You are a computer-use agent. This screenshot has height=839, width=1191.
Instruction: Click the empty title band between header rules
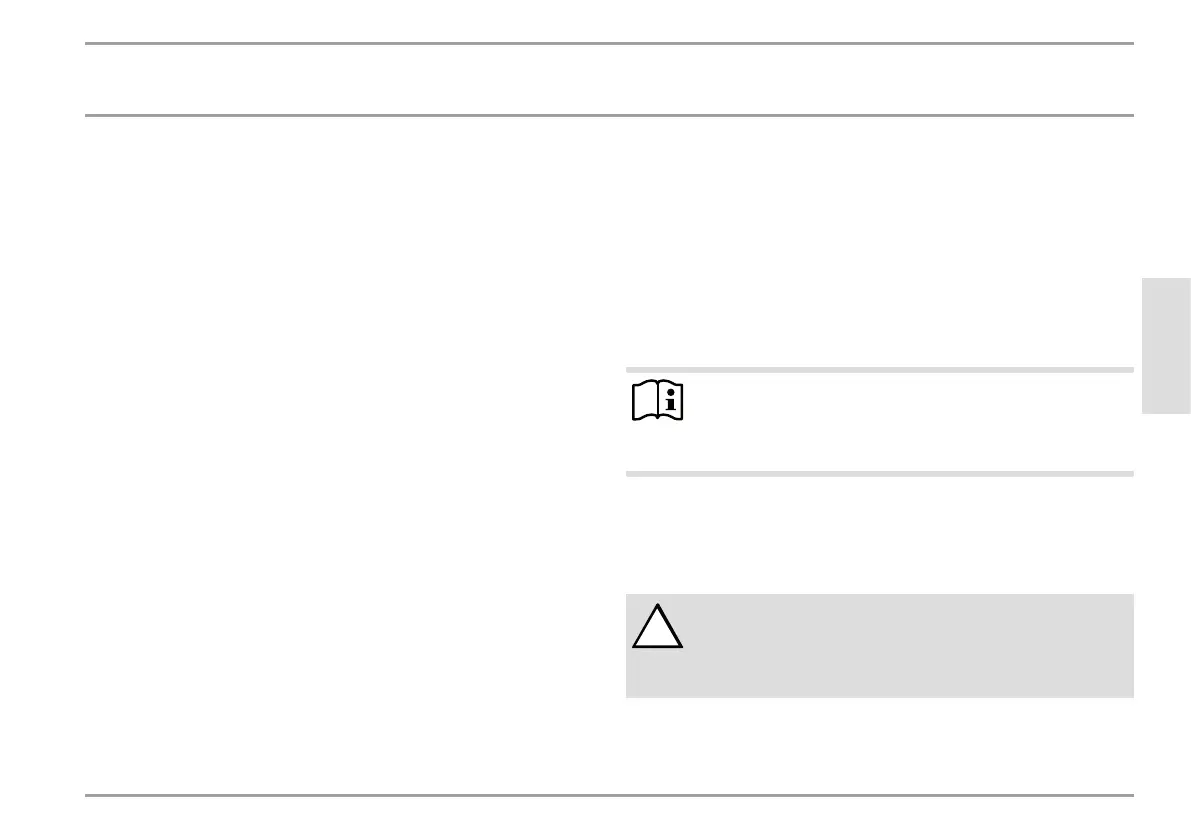[609, 80]
